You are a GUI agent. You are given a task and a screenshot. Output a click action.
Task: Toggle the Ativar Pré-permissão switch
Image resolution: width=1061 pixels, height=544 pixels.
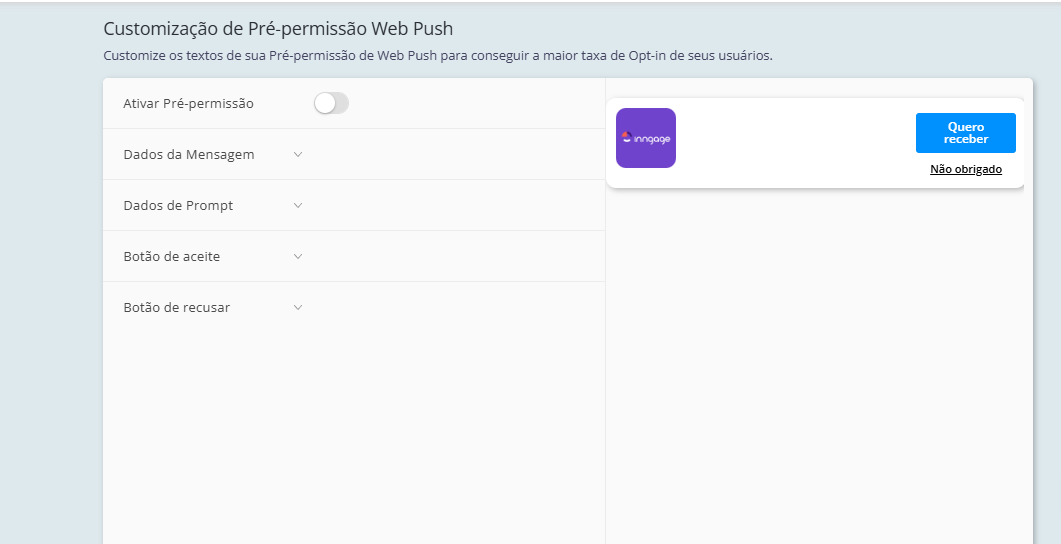click(331, 103)
